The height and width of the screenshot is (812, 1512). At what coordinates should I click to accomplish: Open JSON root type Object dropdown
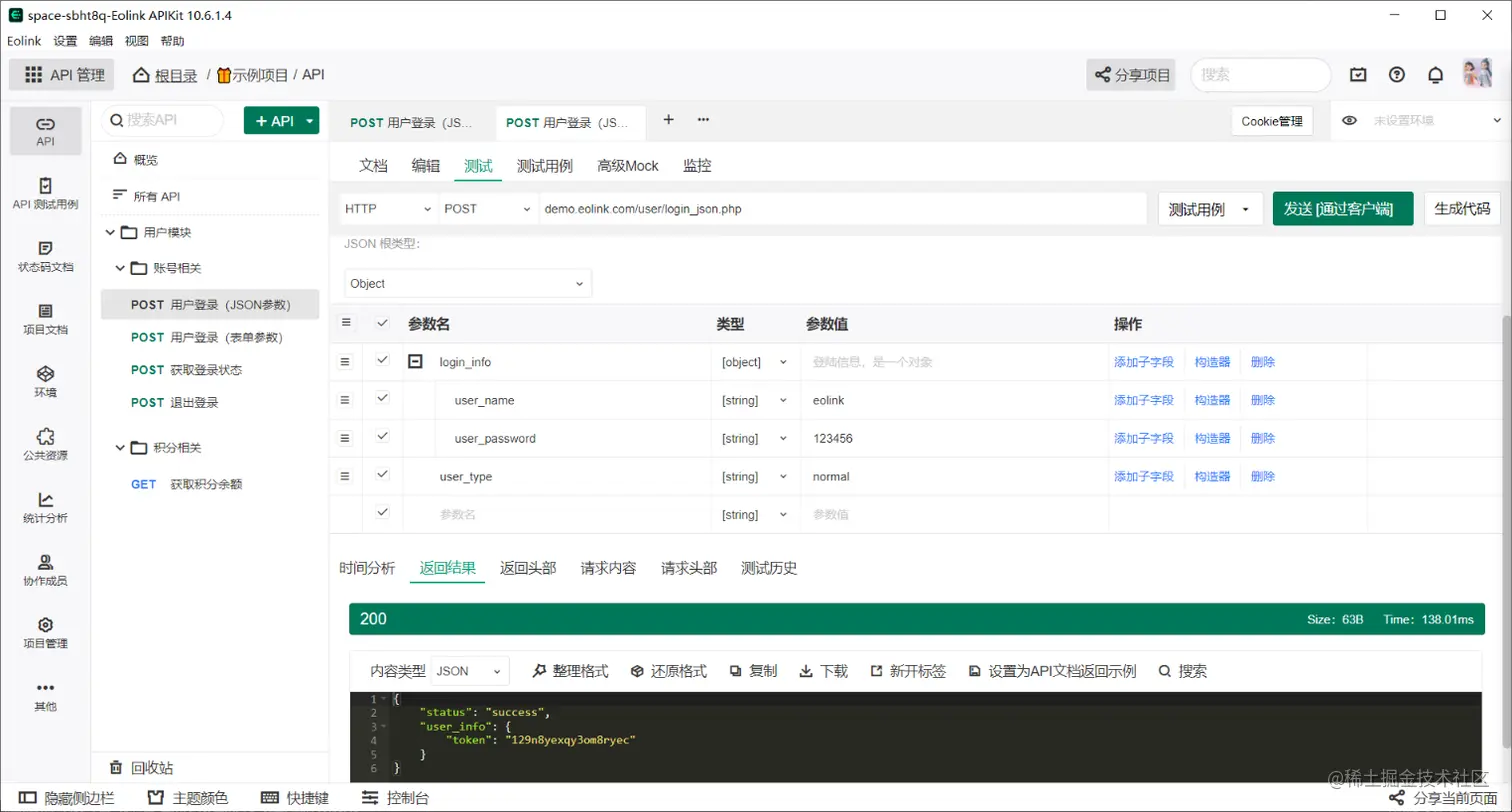click(468, 283)
